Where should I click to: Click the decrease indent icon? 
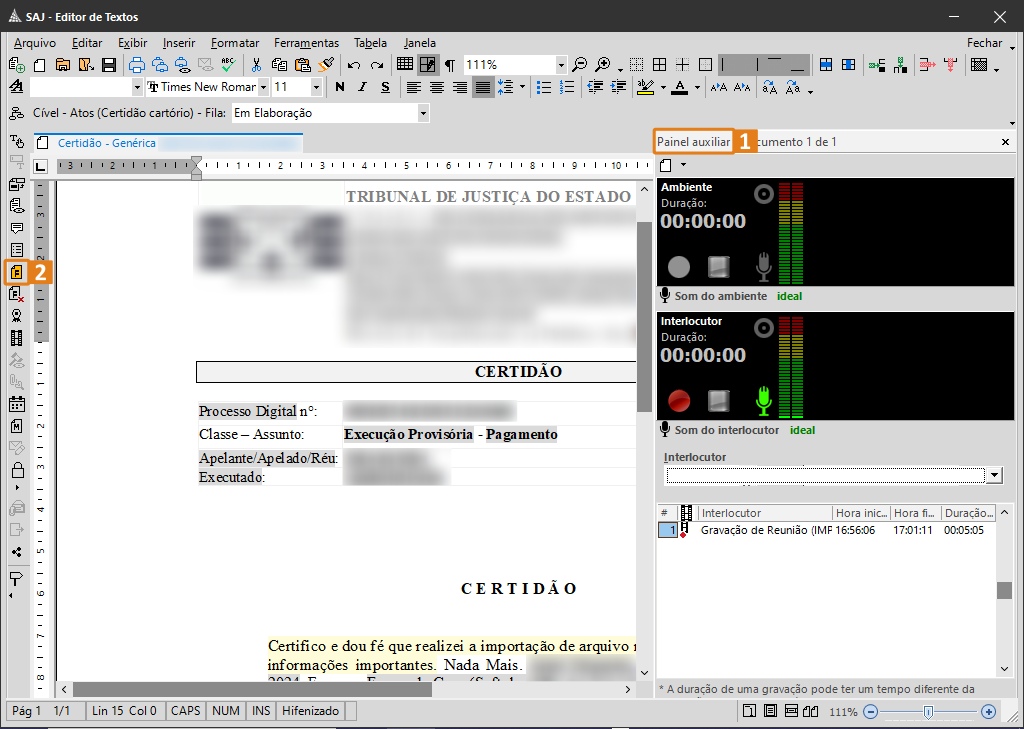(595, 87)
